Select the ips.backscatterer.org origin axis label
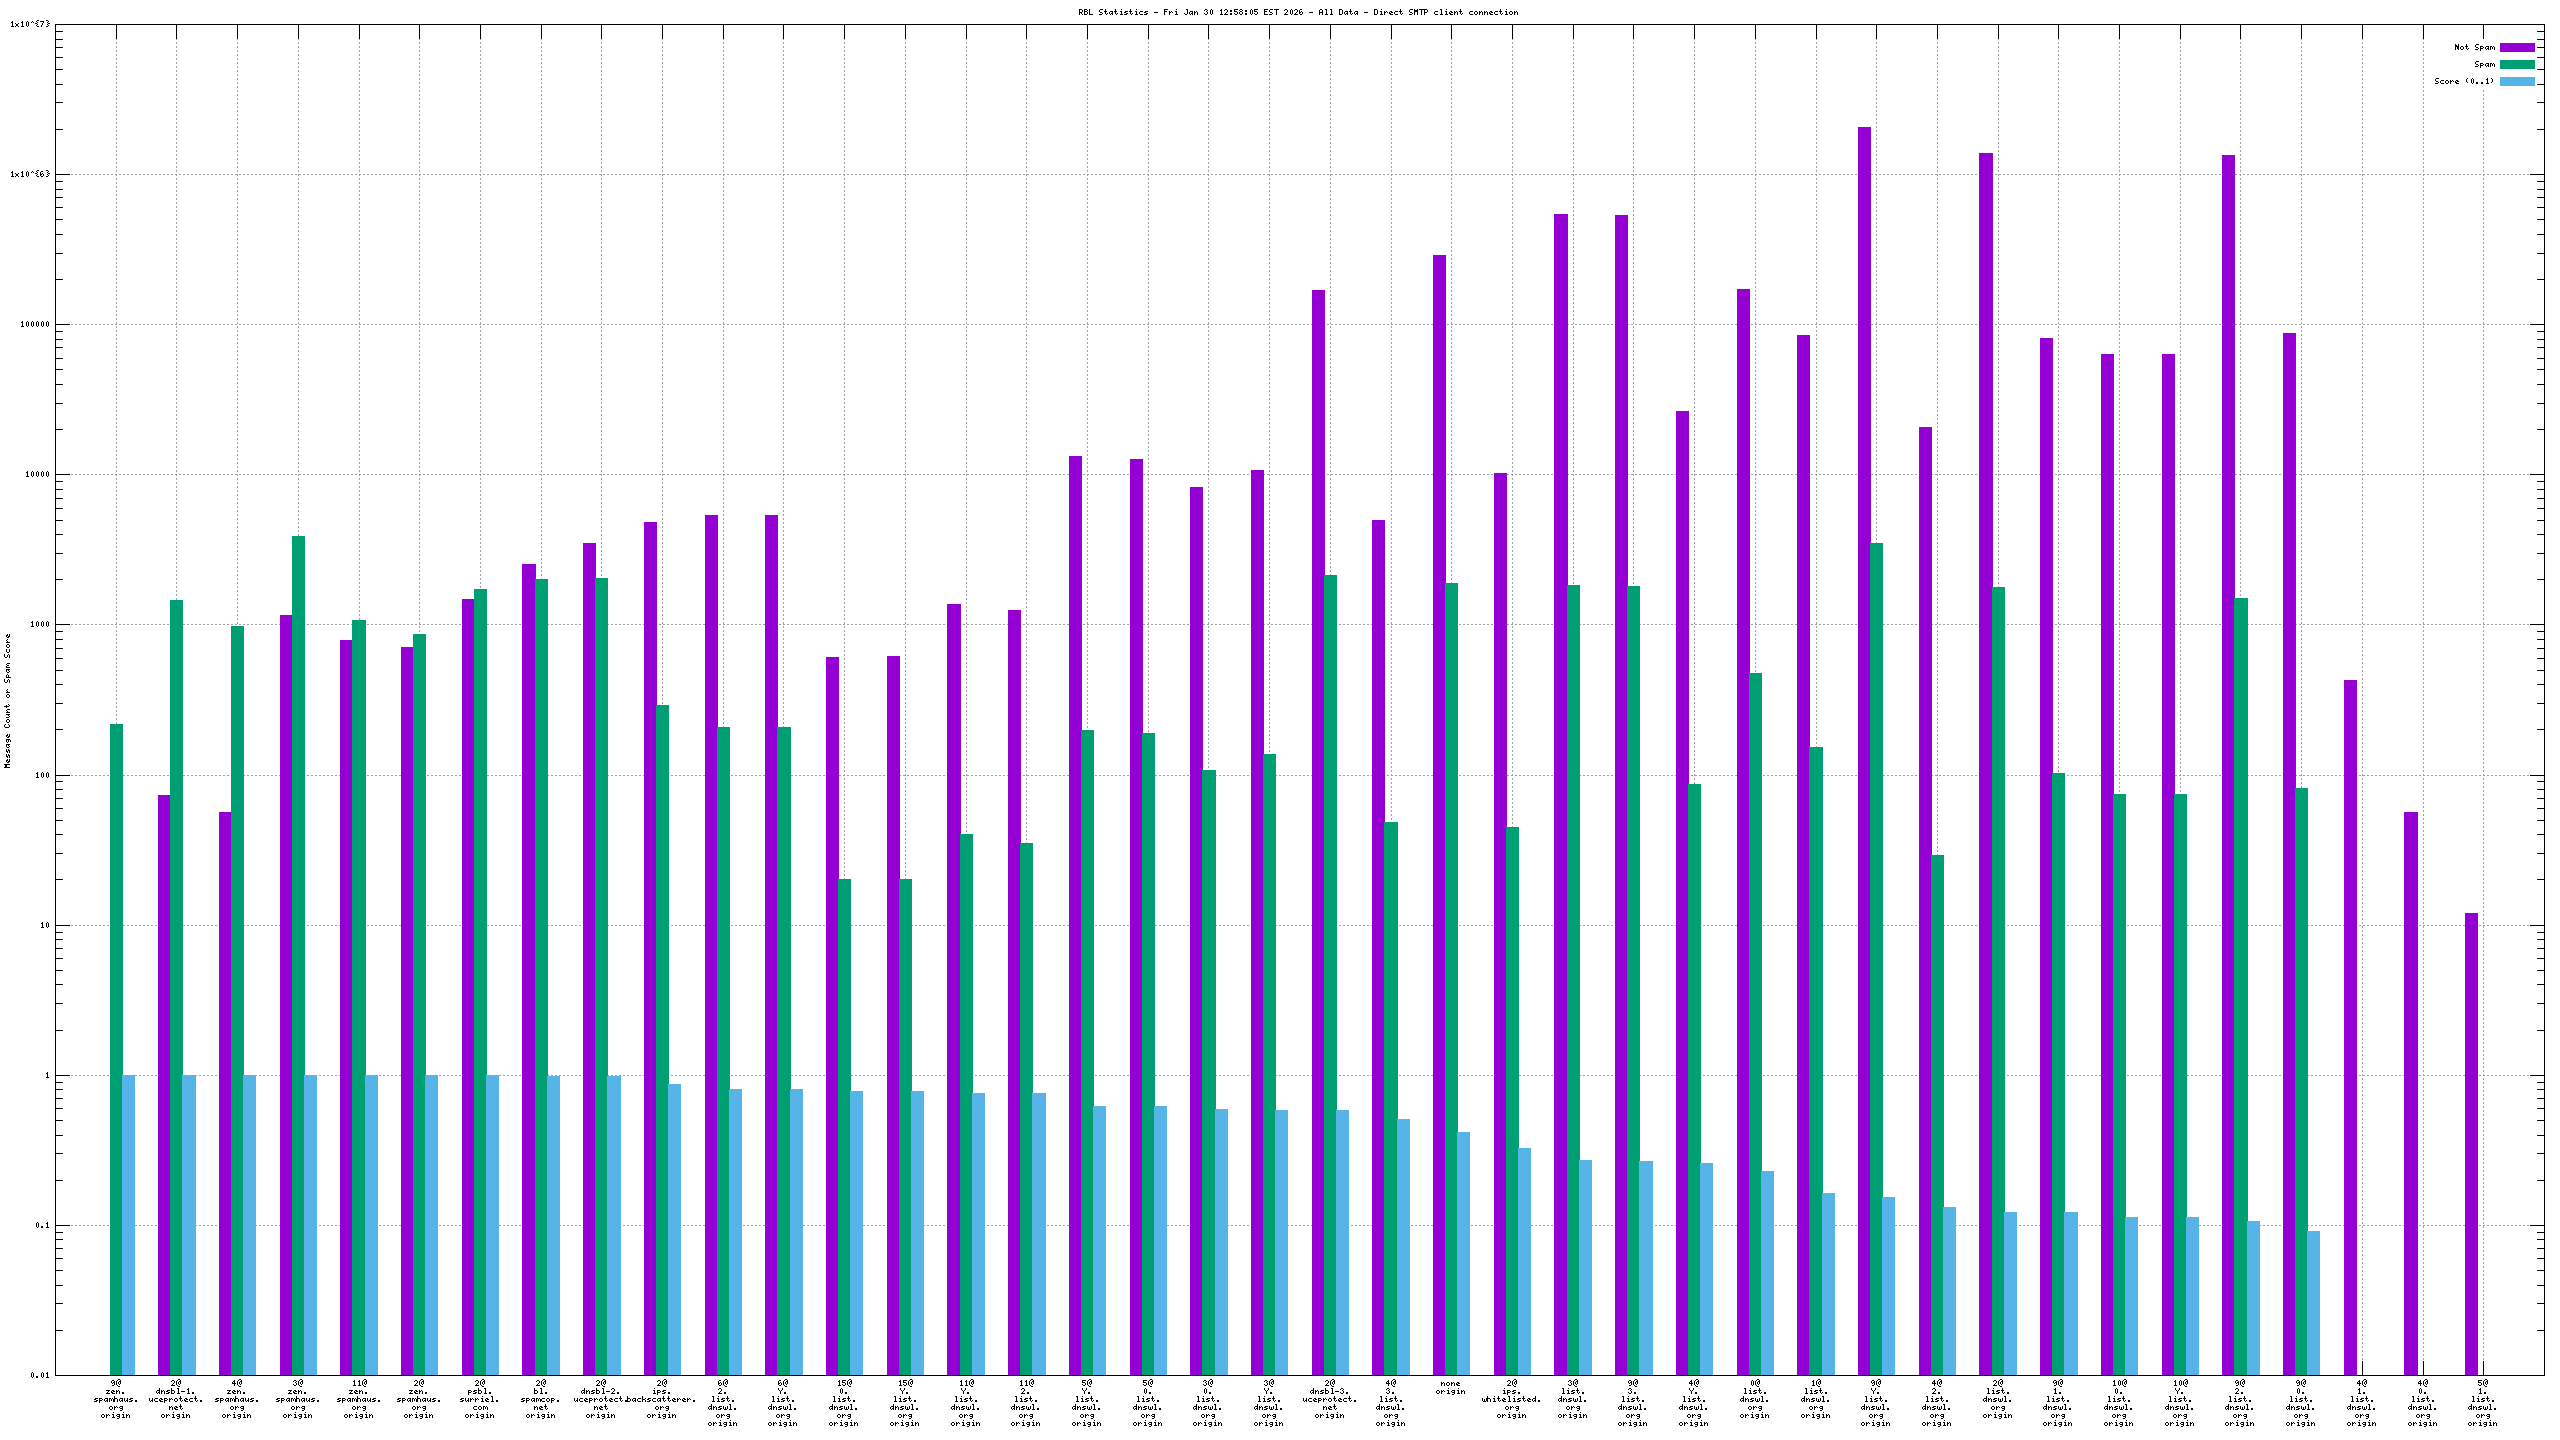Viewport: 2560px width, 1440px height. coord(661,1400)
